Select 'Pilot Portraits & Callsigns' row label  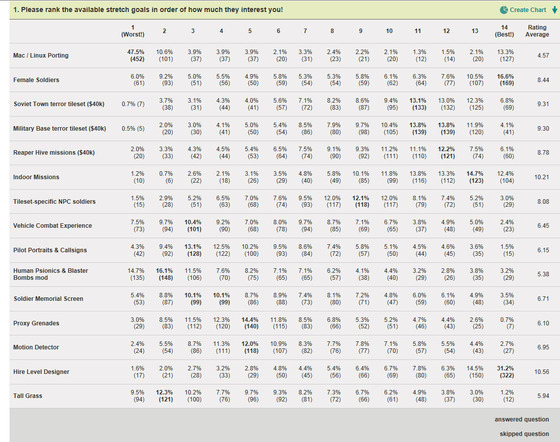(x=50, y=250)
